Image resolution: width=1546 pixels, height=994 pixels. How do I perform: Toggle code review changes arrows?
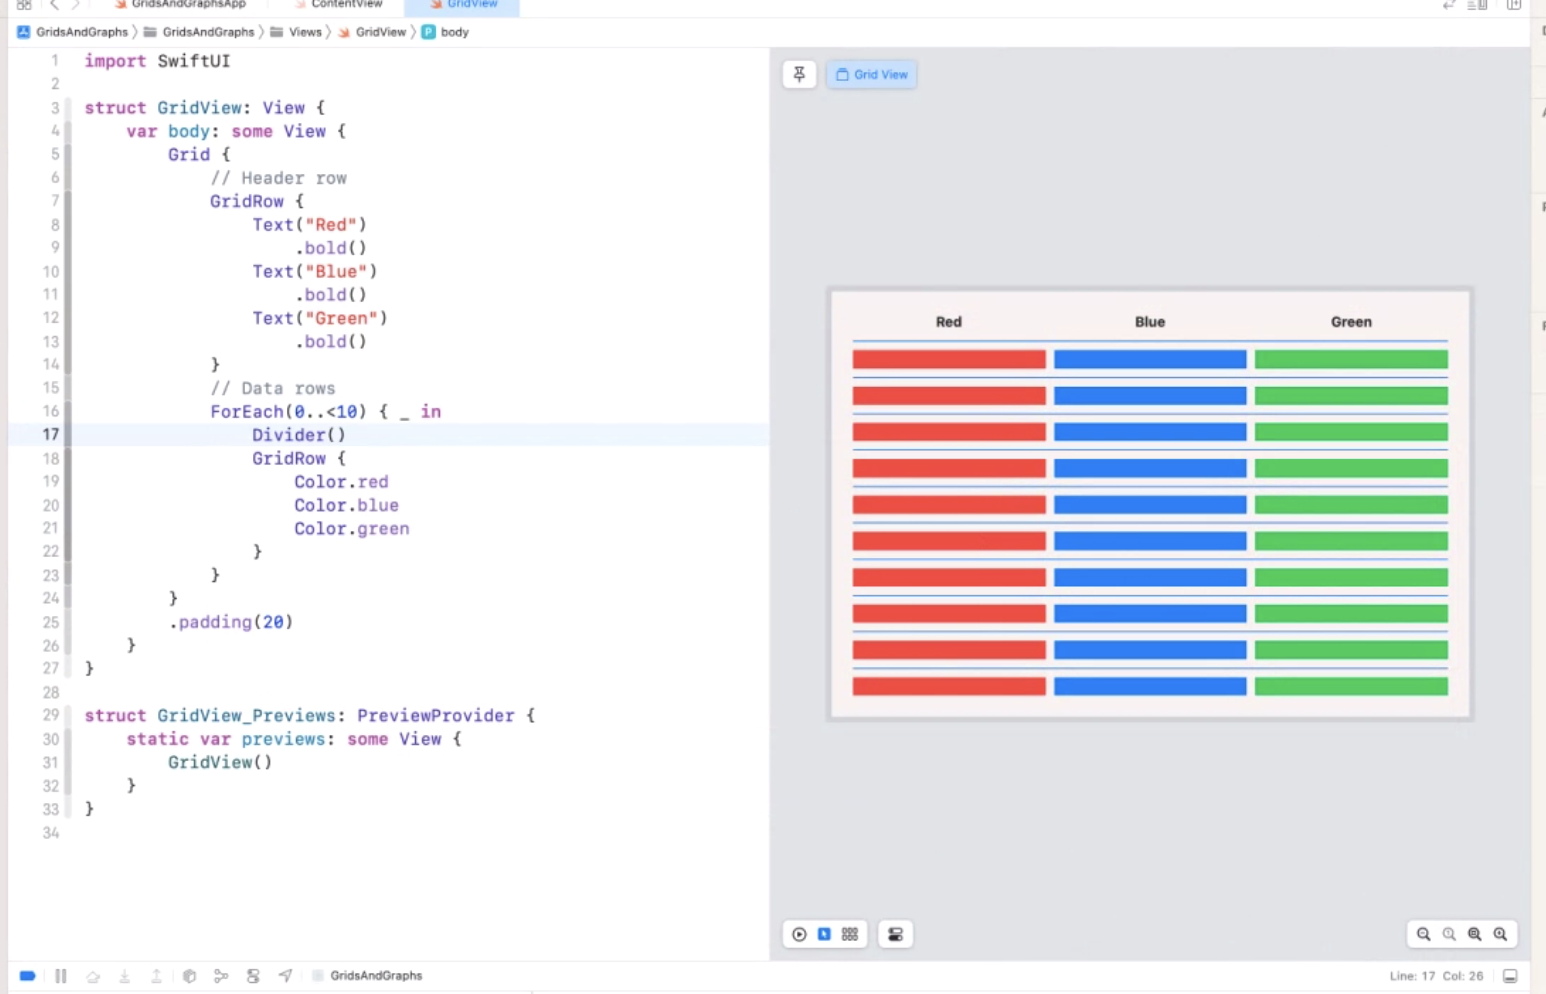(1448, 5)
